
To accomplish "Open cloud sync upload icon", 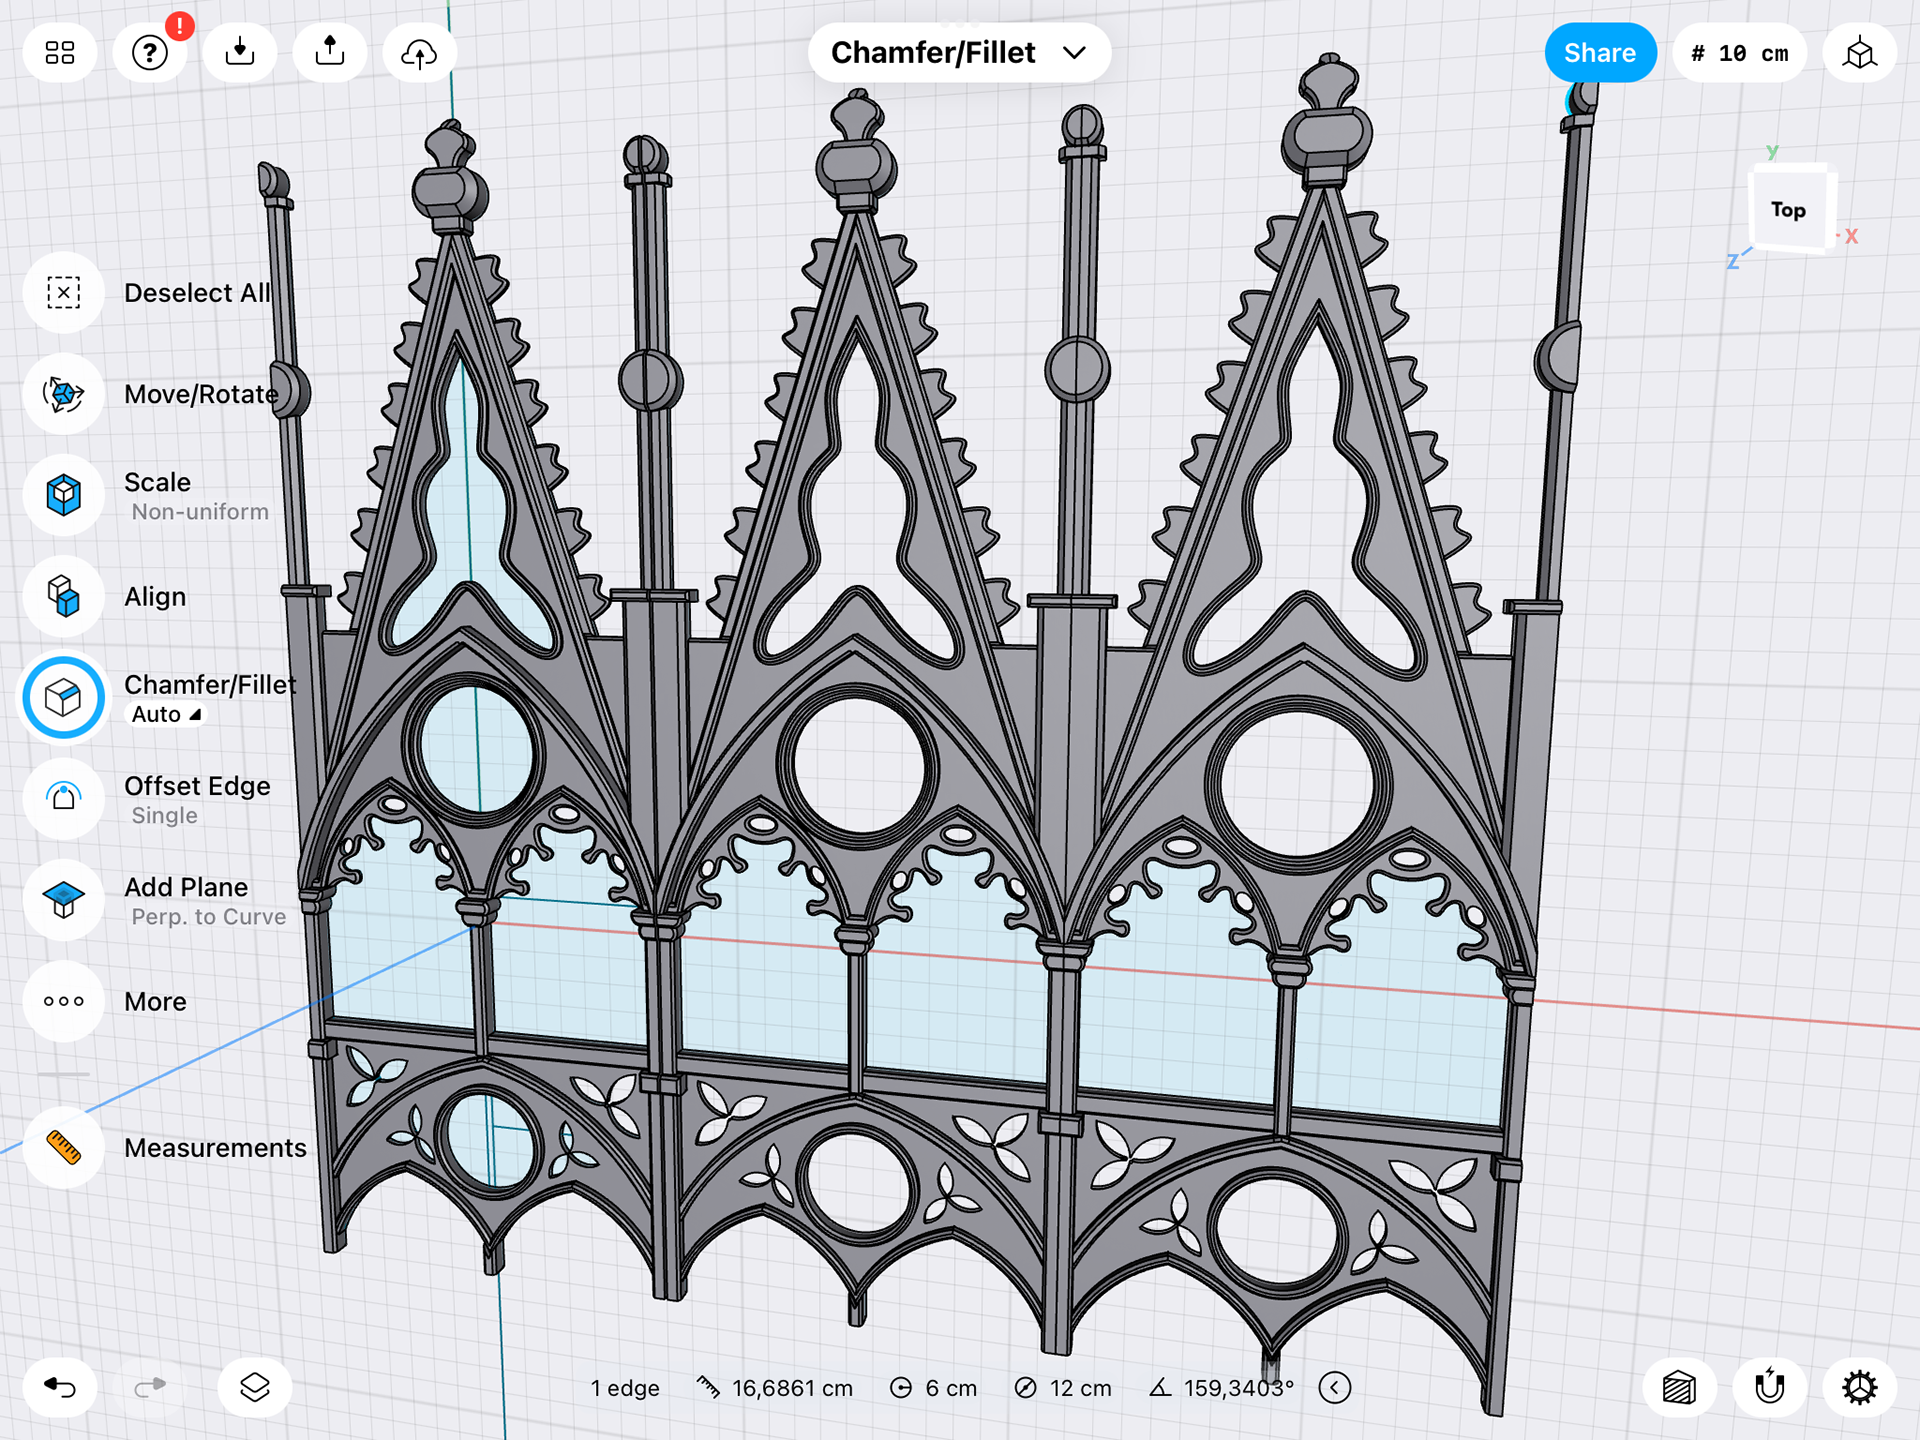I will [x=419, y=53].
